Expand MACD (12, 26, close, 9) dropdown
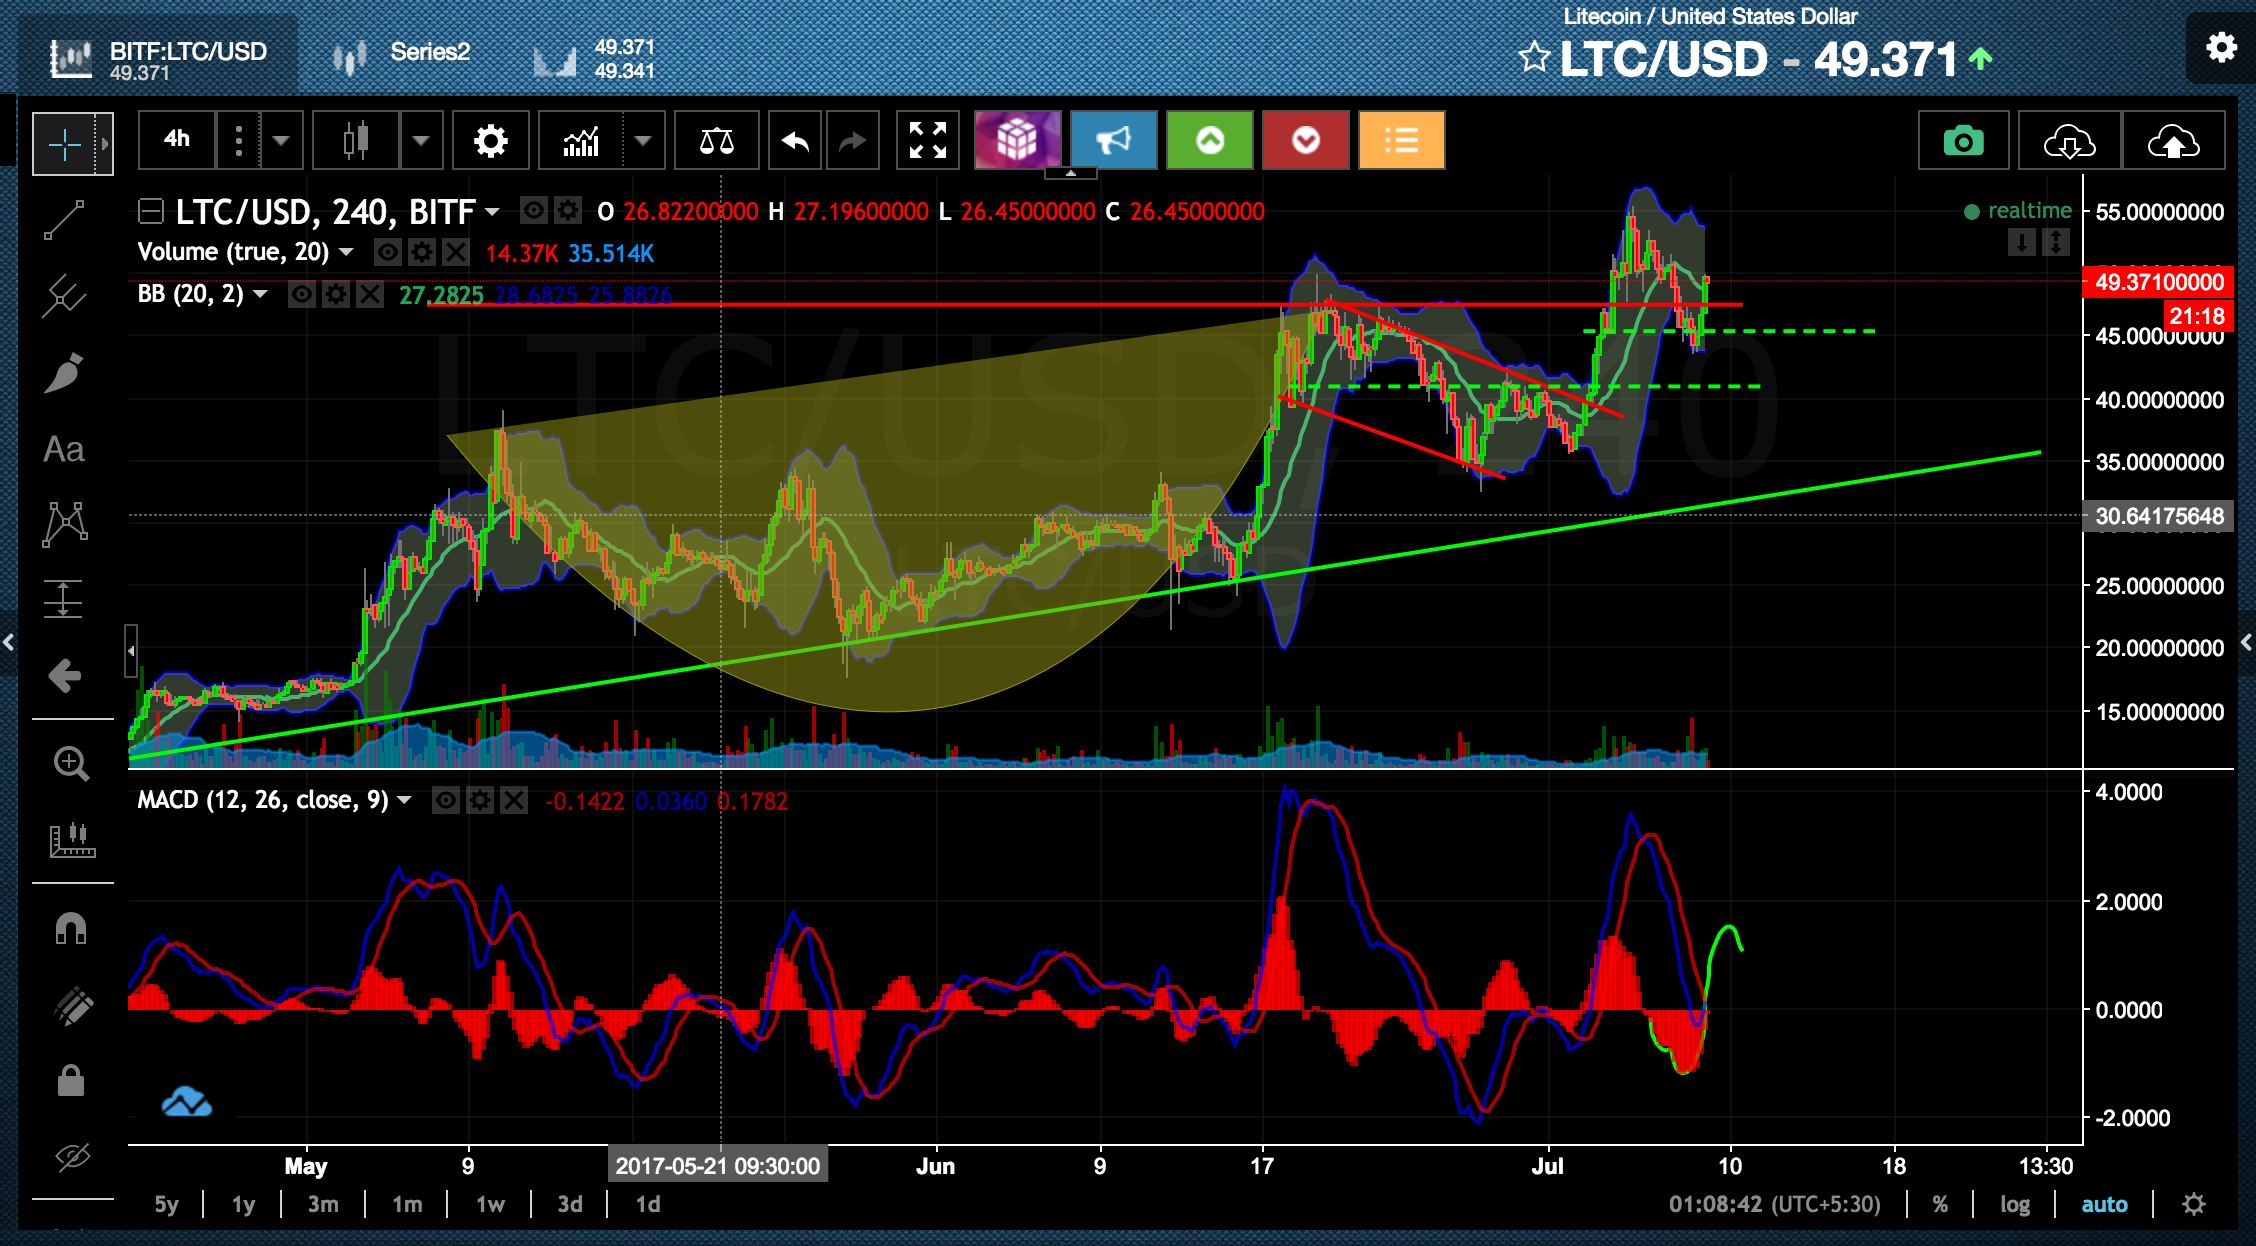Image resolution: width=2256 pixels, height=1246 pixels. click(404, 800)
